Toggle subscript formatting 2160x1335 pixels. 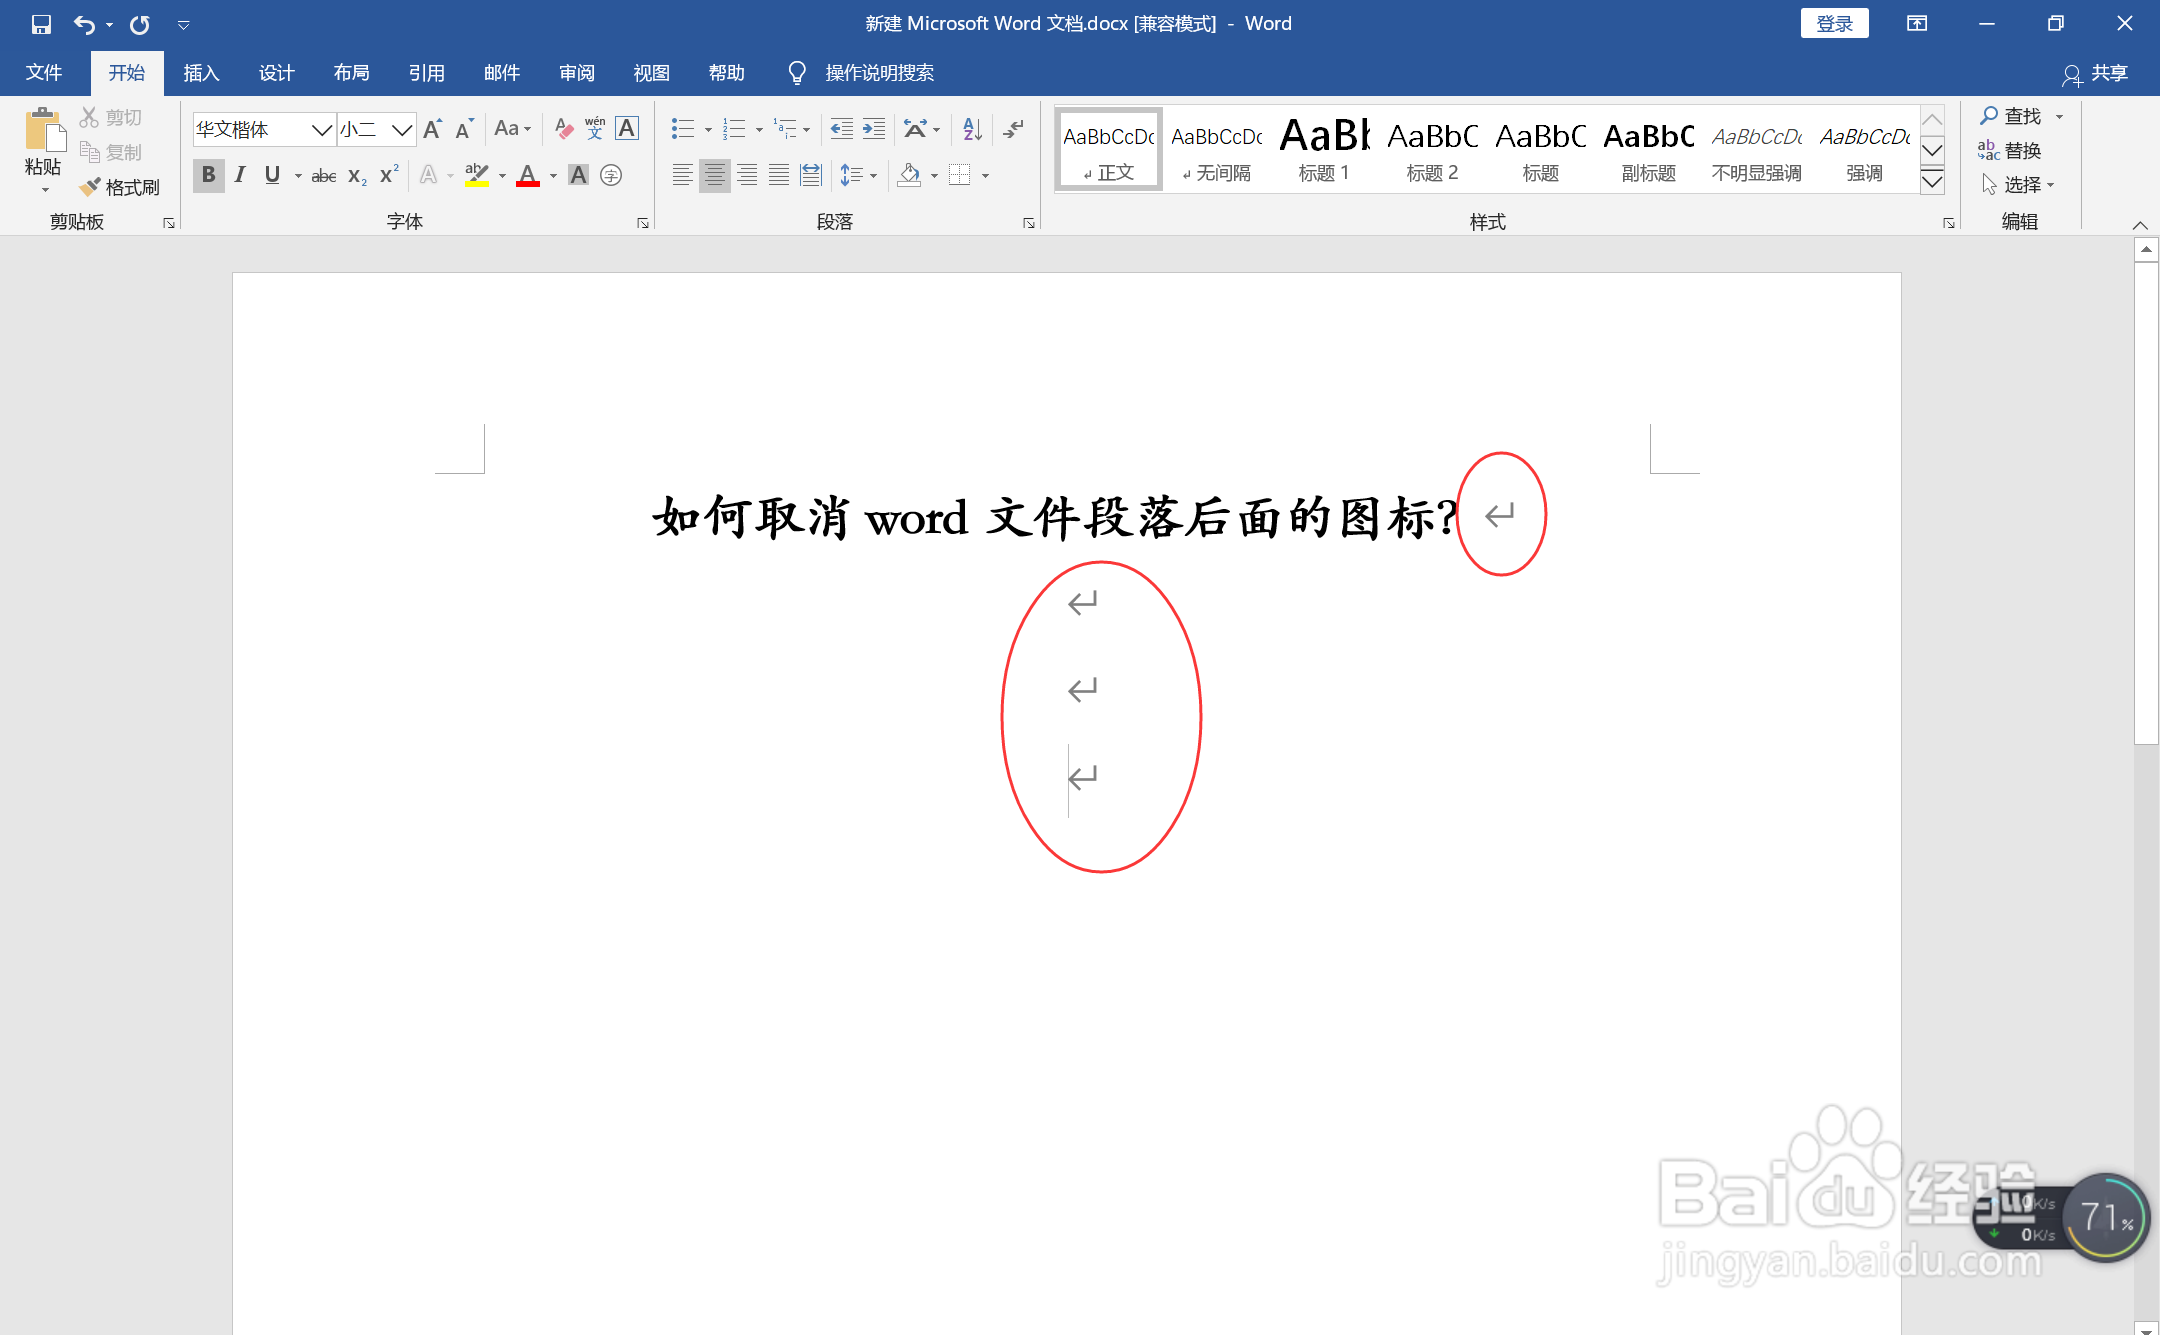[x=357, y=177]
